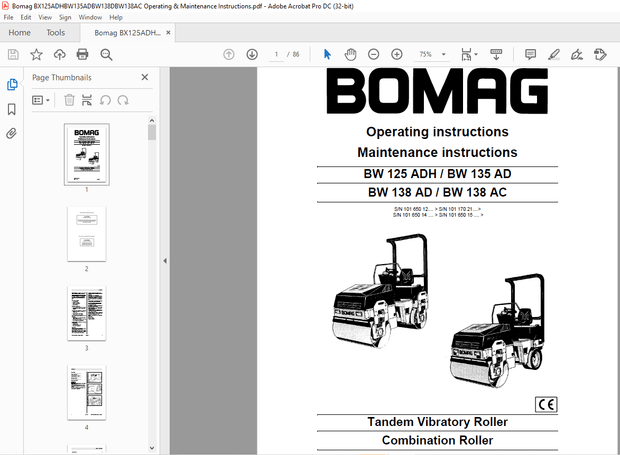Activate the Hand pan tool

[x=350, y=54]
